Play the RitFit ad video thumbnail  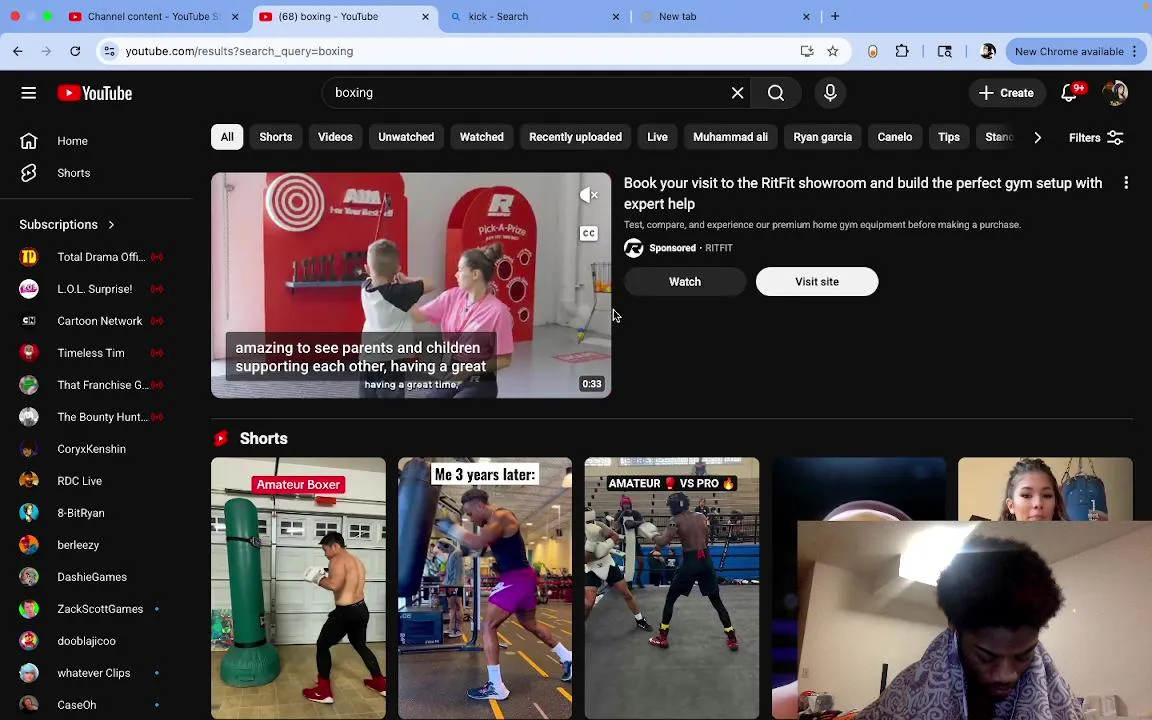[411, 285]
